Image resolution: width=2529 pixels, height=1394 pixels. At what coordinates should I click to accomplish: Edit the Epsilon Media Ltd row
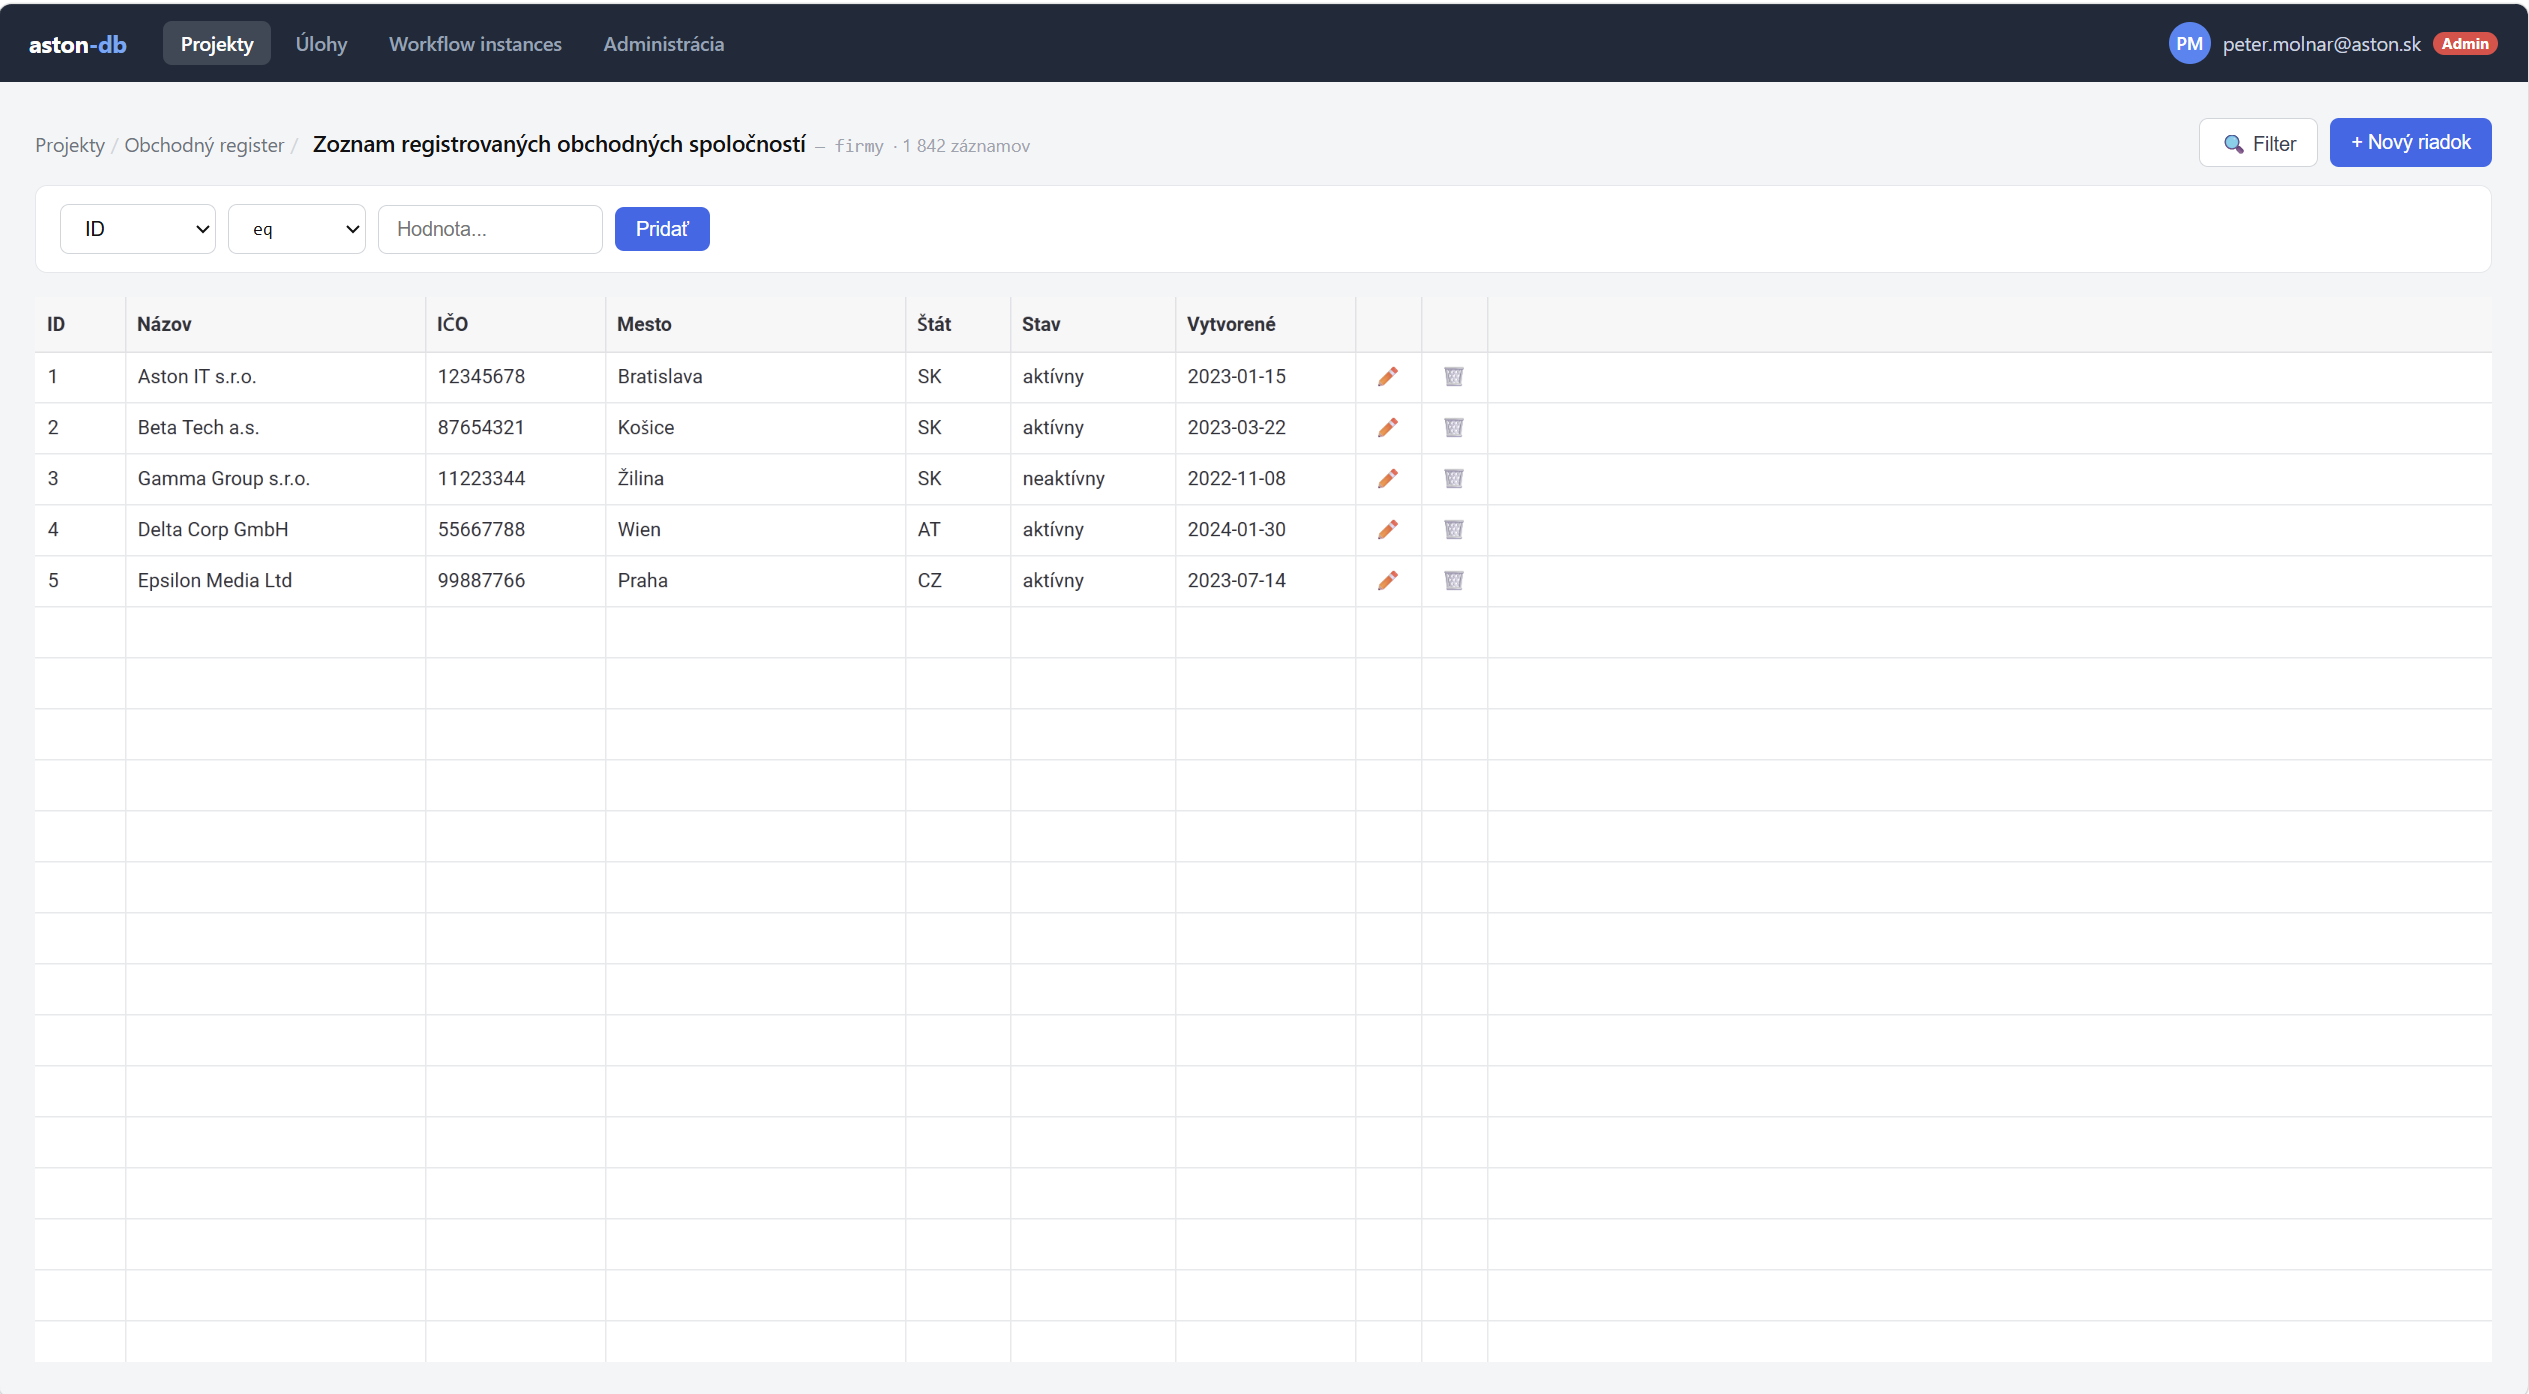[1387, 580]
